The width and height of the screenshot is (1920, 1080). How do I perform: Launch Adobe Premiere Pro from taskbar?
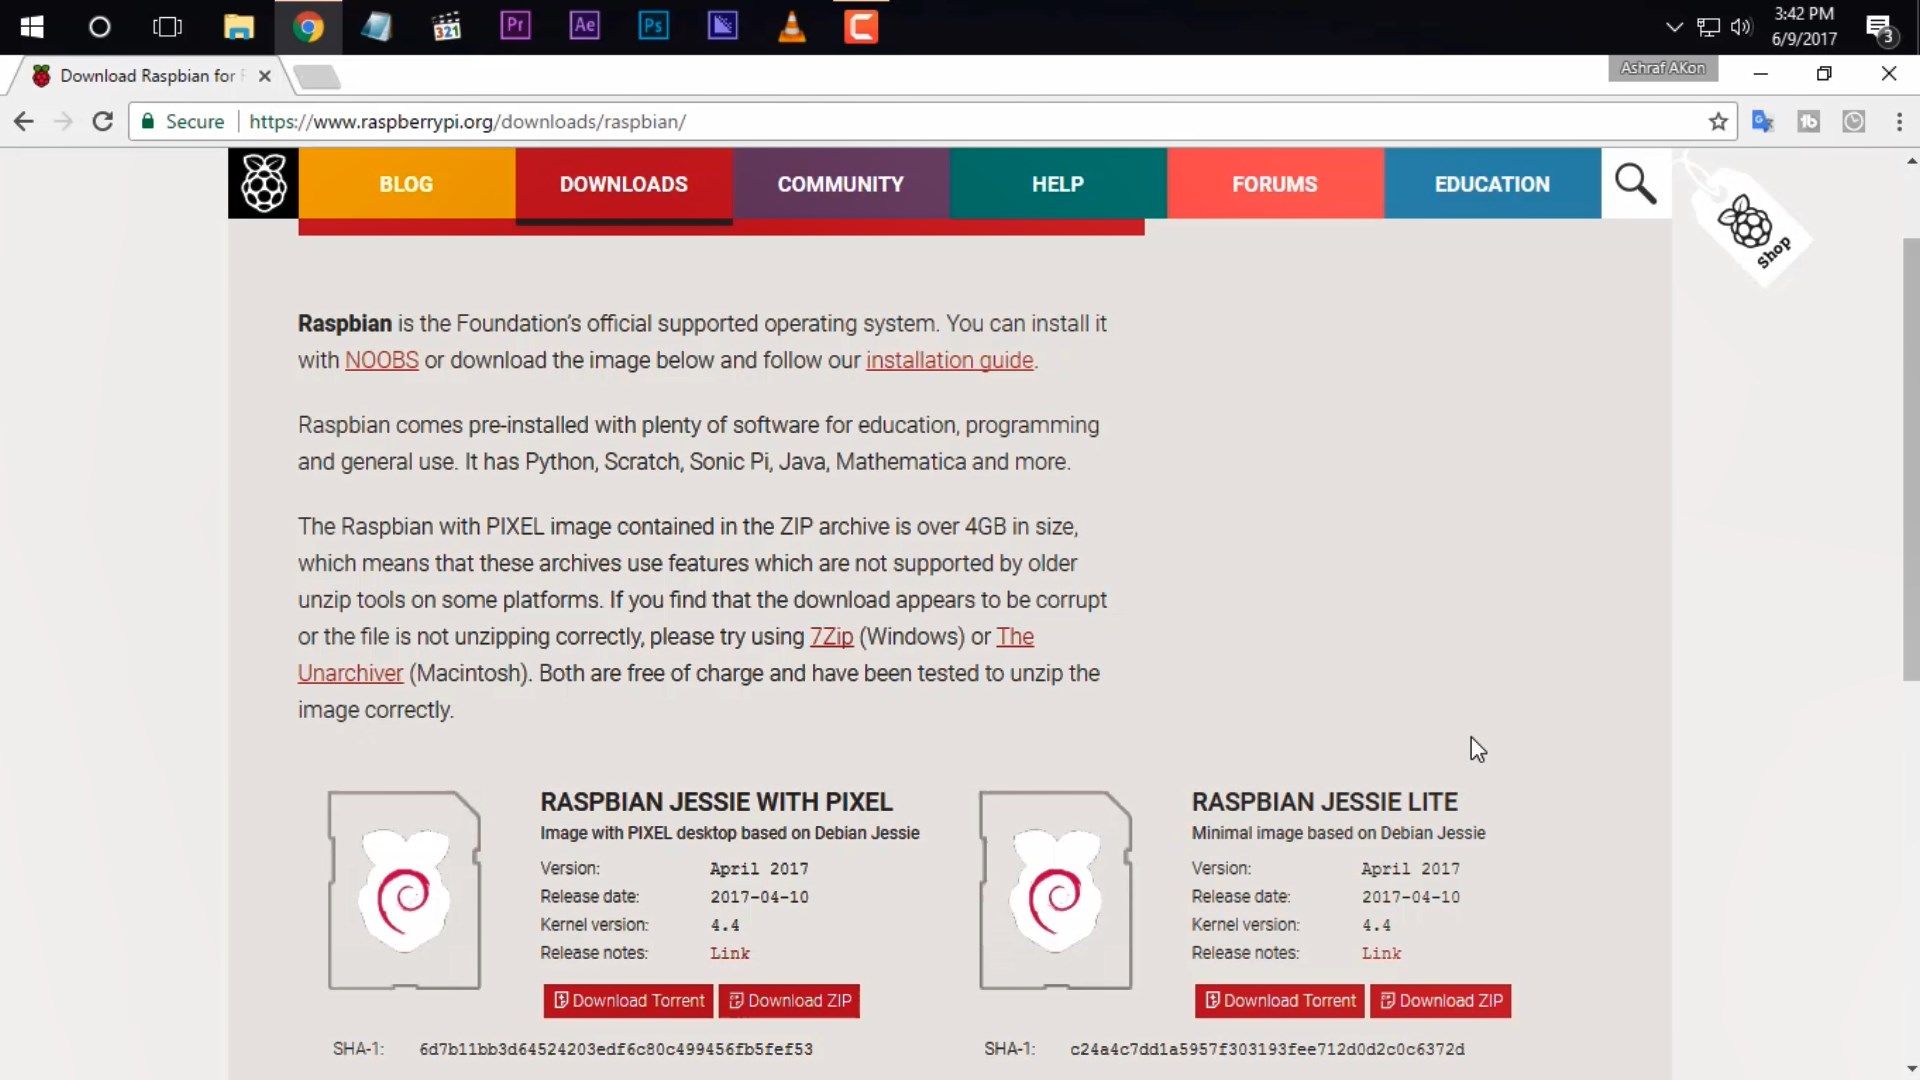(x=515, y=26)
